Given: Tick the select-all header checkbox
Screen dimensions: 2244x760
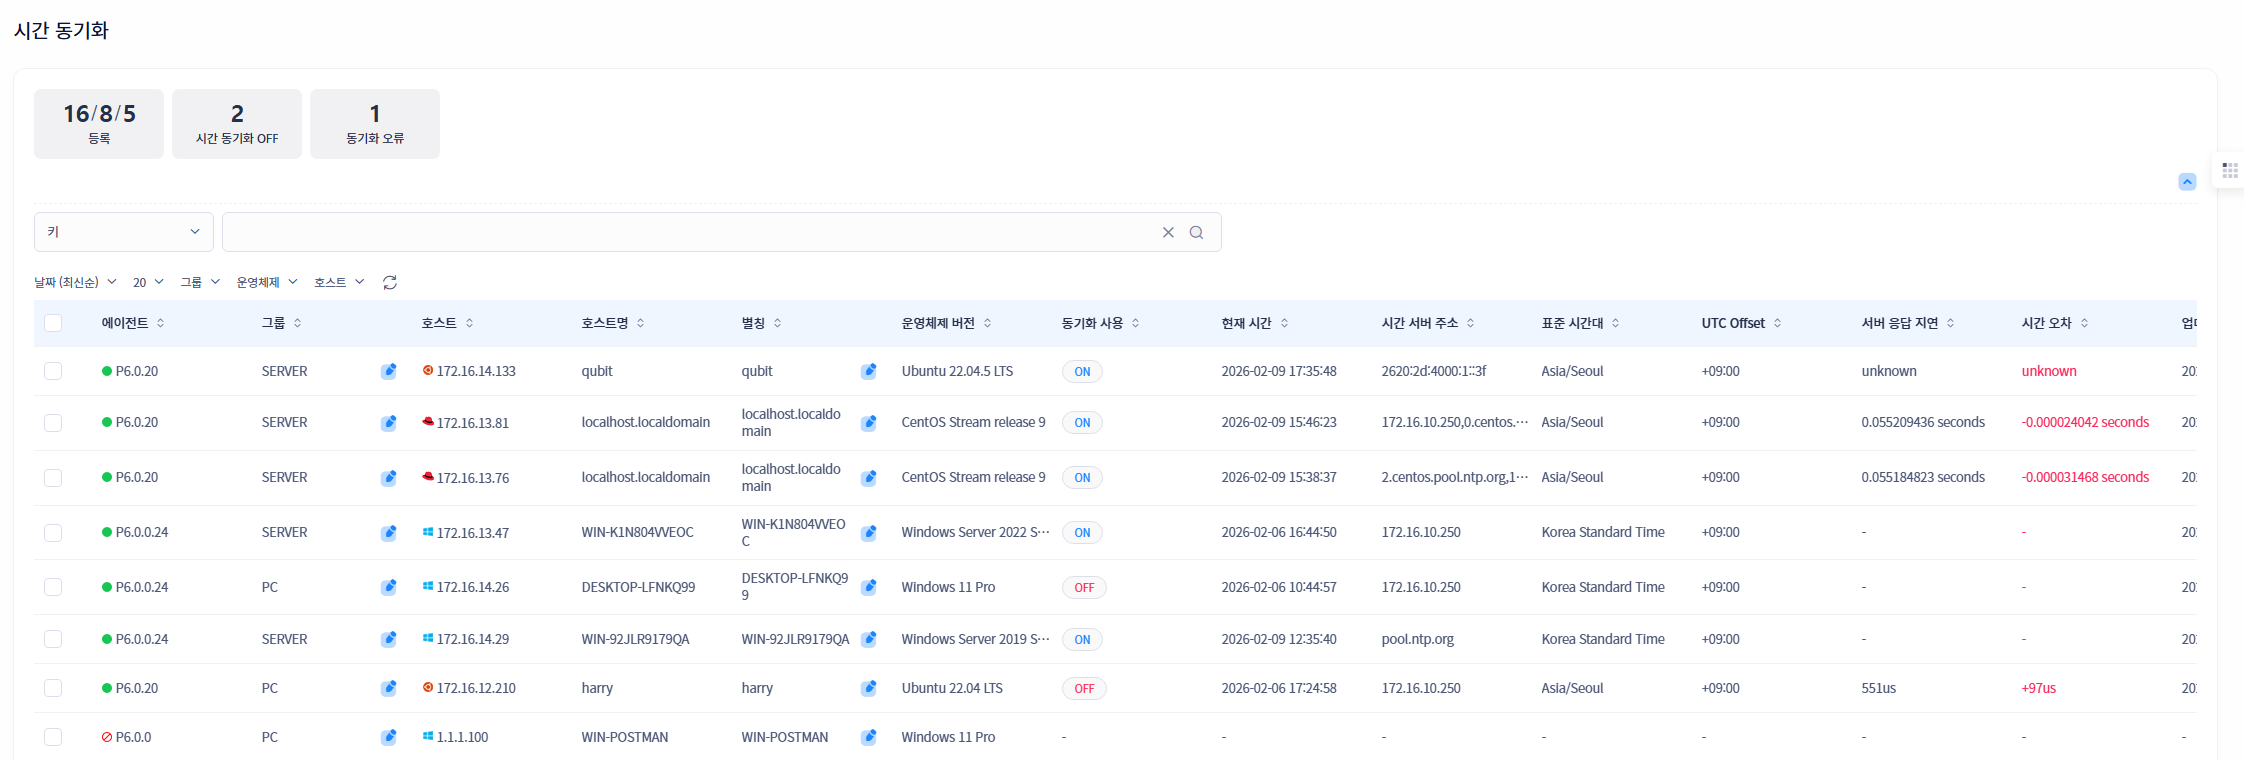Looking at the screenshot, I should (53, 323).
